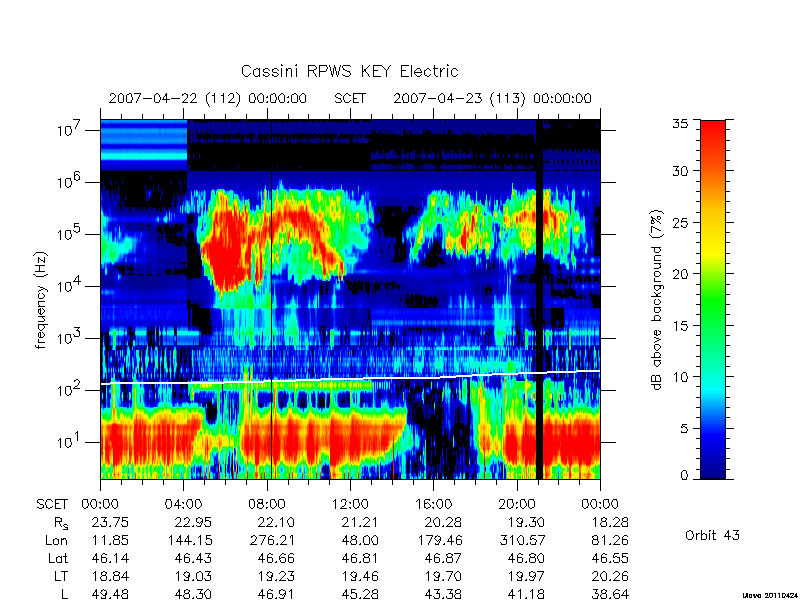This screenshot has height=600, width=800.
Task: Click the 16:00 time tick label
Action: pos(433,504)
